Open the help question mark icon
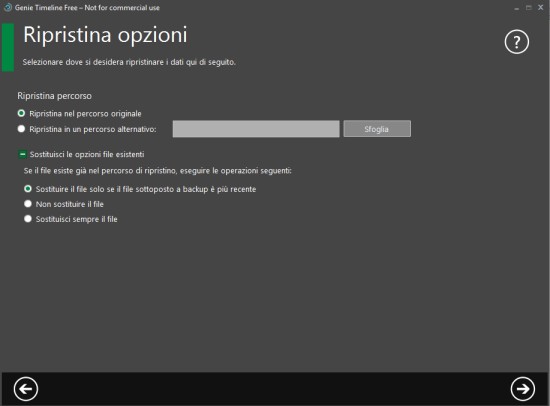Screen dimensions: 550x406 pos(516,42)
